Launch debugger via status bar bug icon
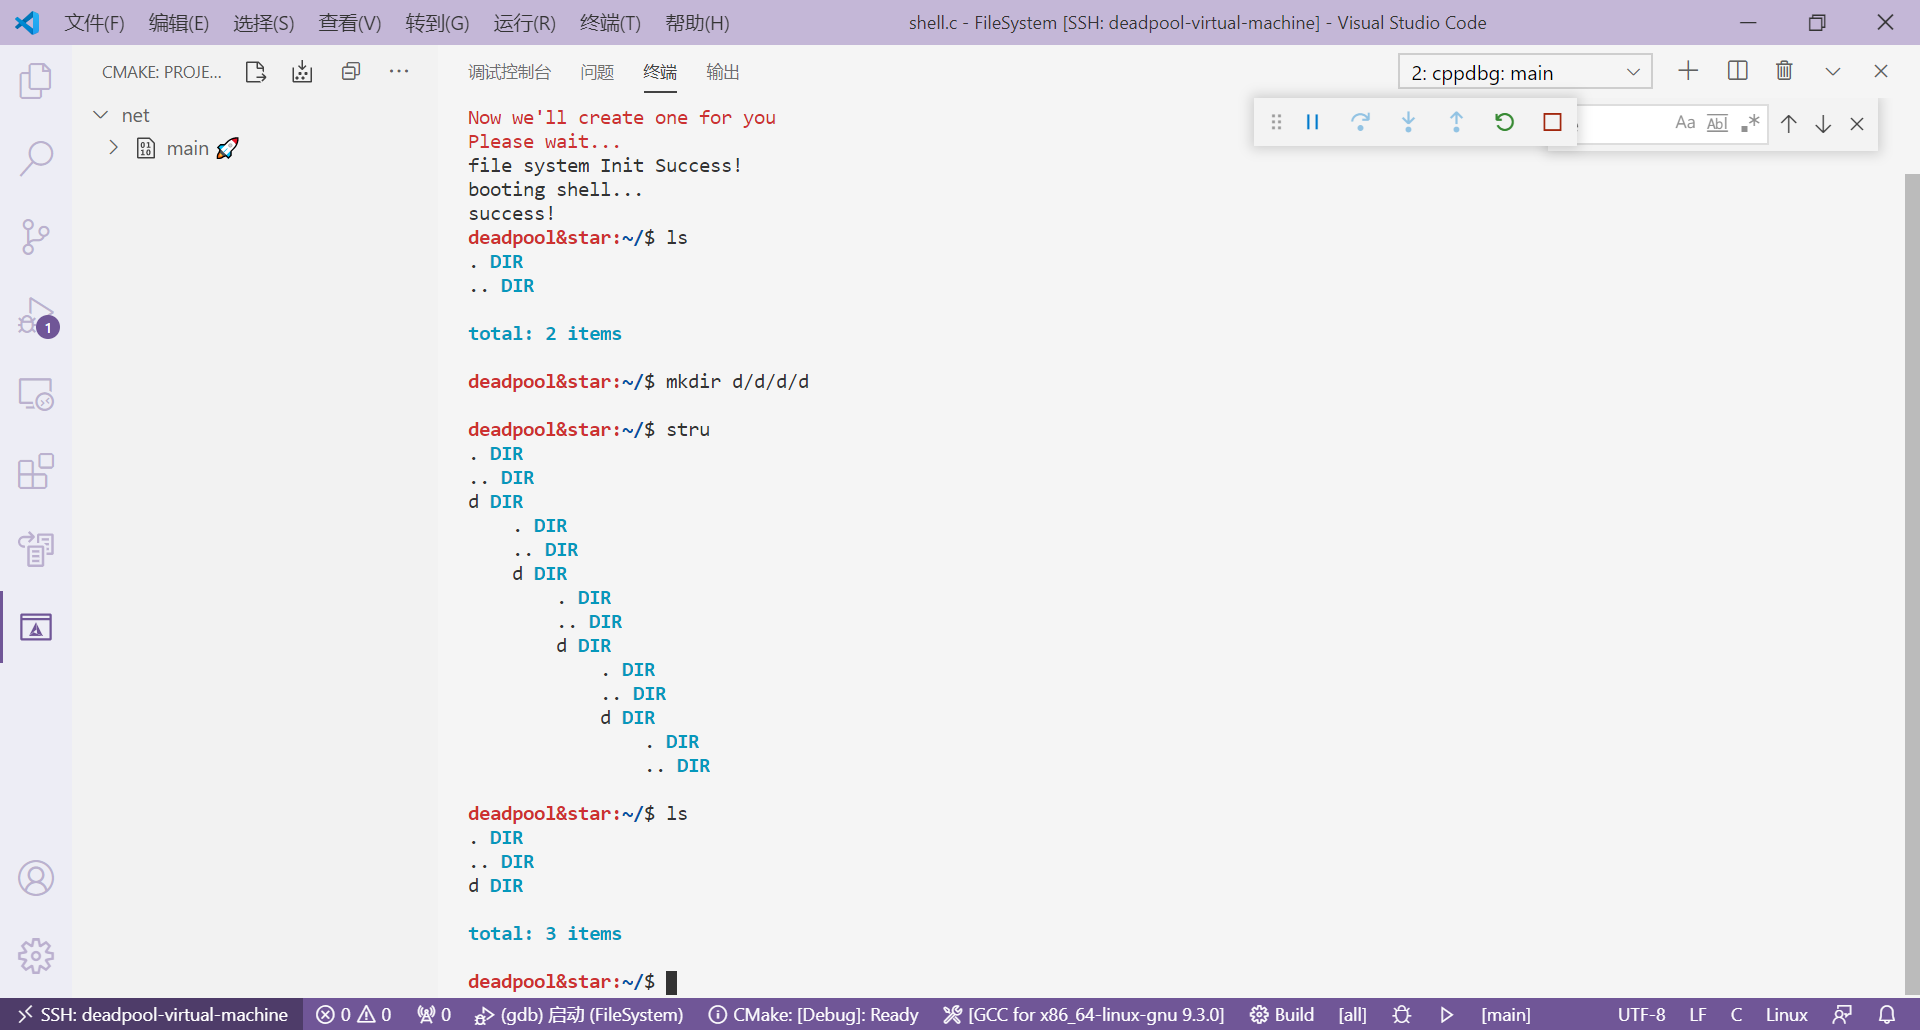This screenshot has width=1920, height=1030. 1402,1014
